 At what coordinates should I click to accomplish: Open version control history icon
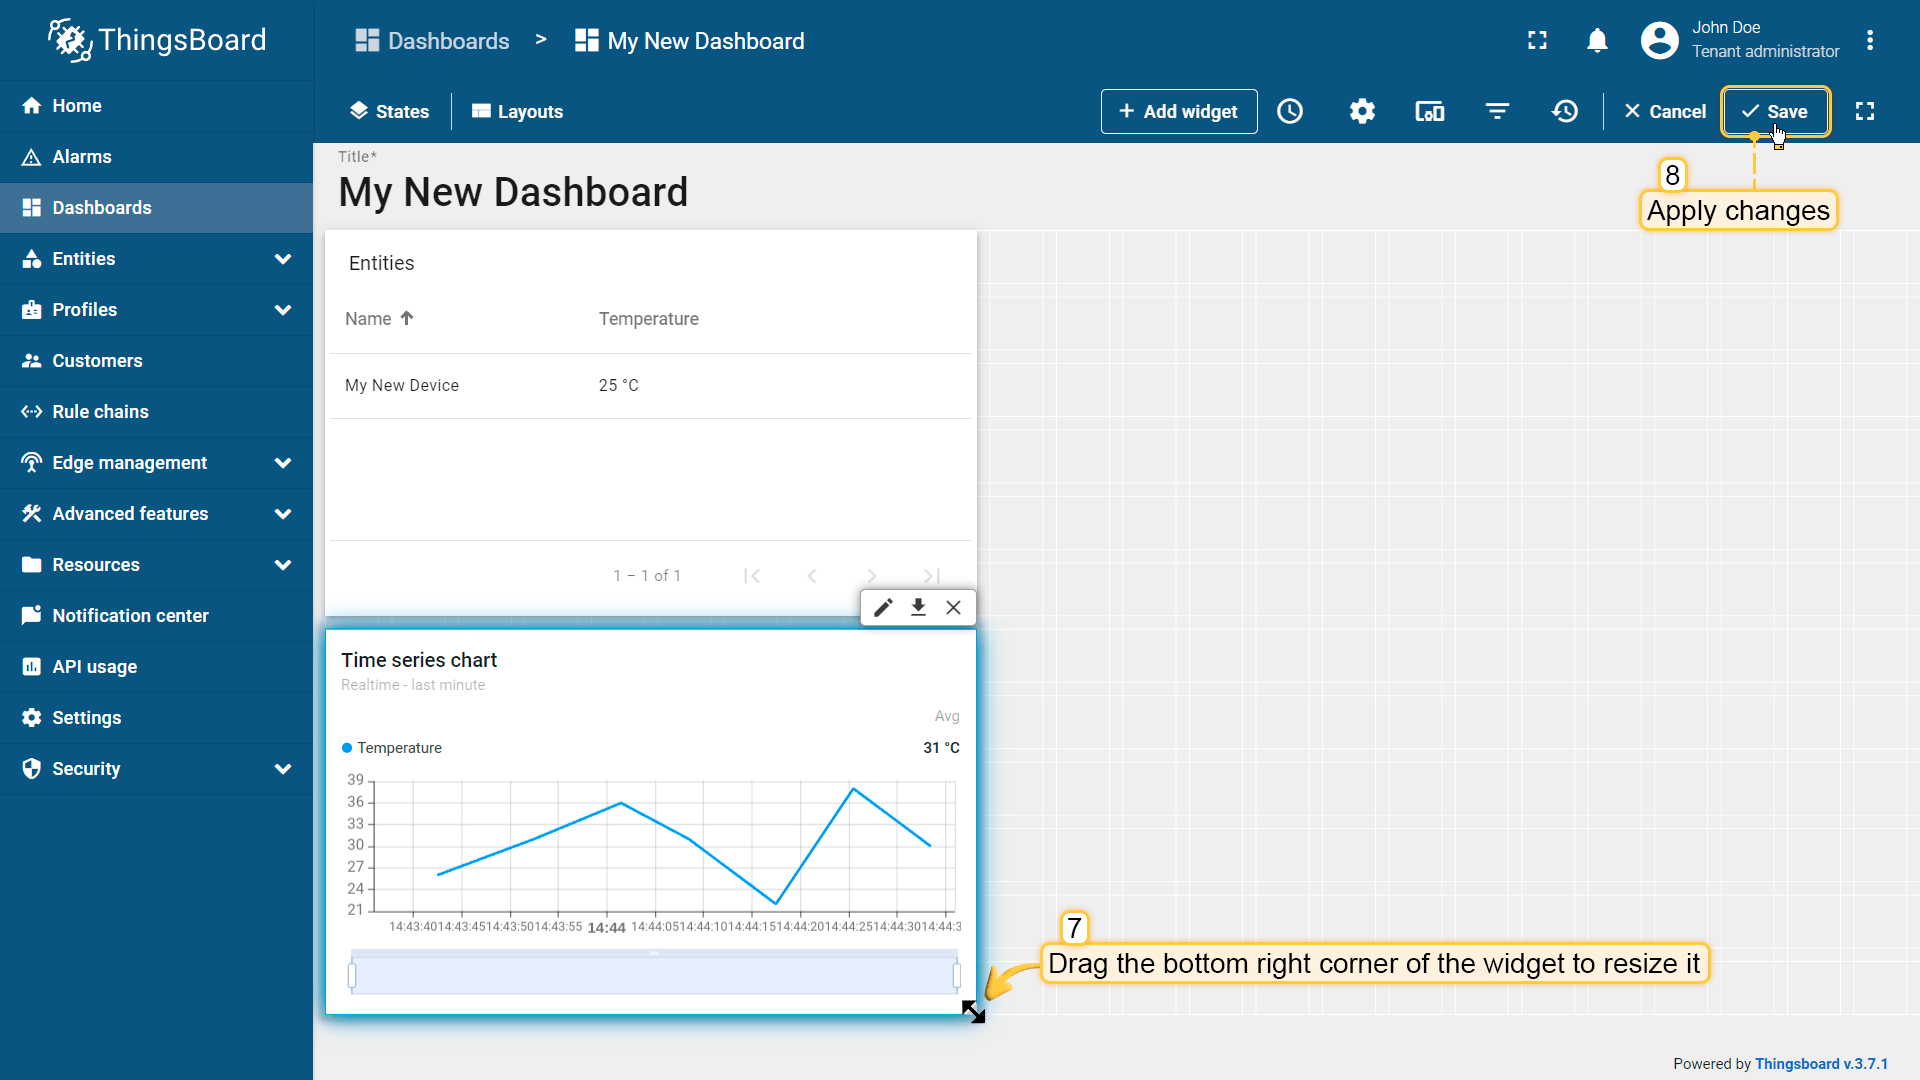point(1565,111)
